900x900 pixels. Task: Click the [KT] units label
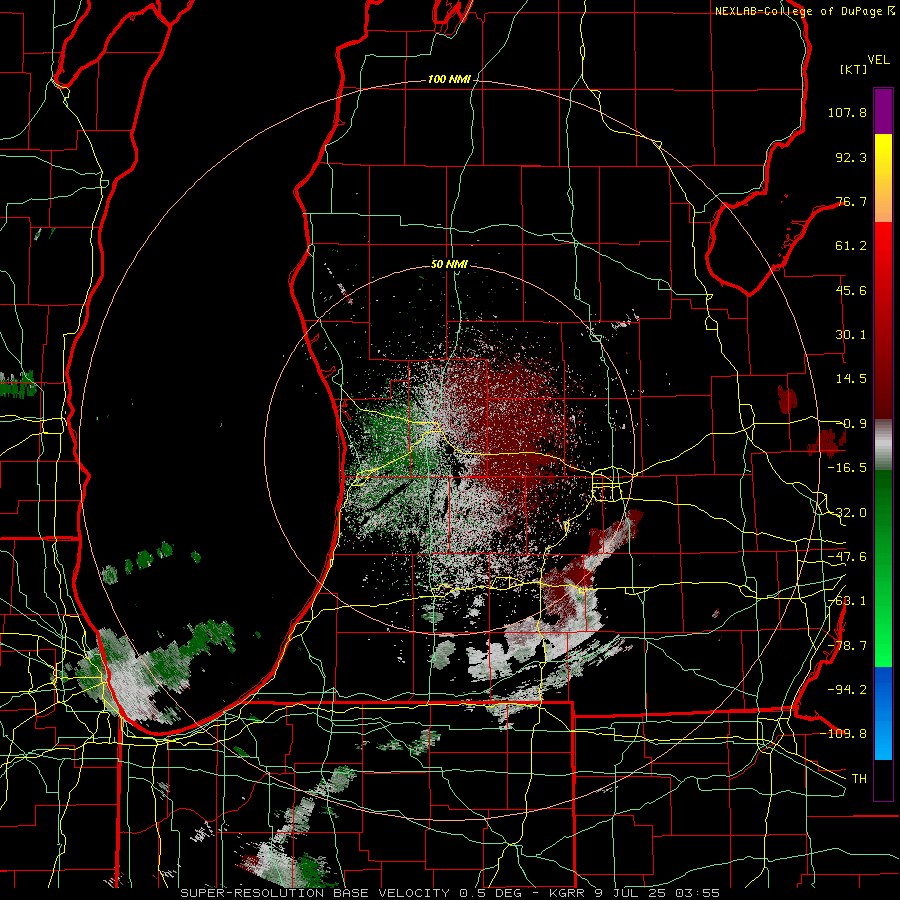tap(854, 69)
